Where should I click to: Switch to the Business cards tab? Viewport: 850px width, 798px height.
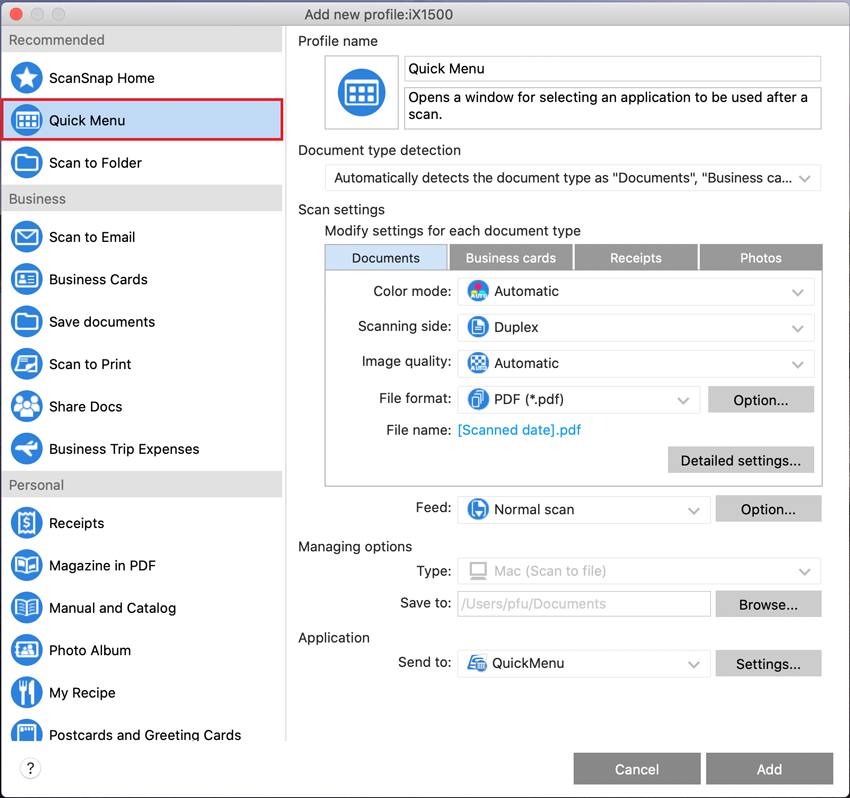click(511, 258)
